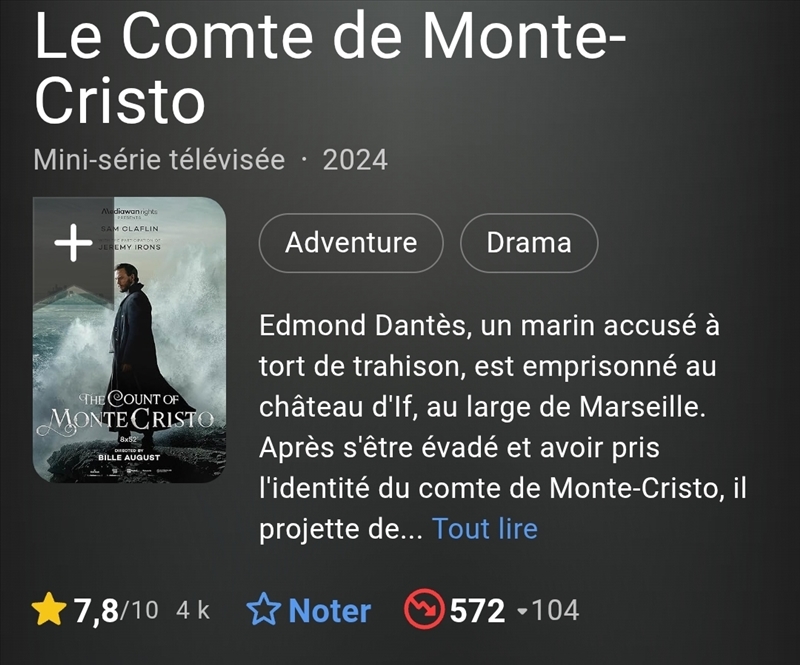Image resolution: width=800 pixels, height=665 pixels.
Task: Click the yellow star rating icon
Action: coord(49,609)
